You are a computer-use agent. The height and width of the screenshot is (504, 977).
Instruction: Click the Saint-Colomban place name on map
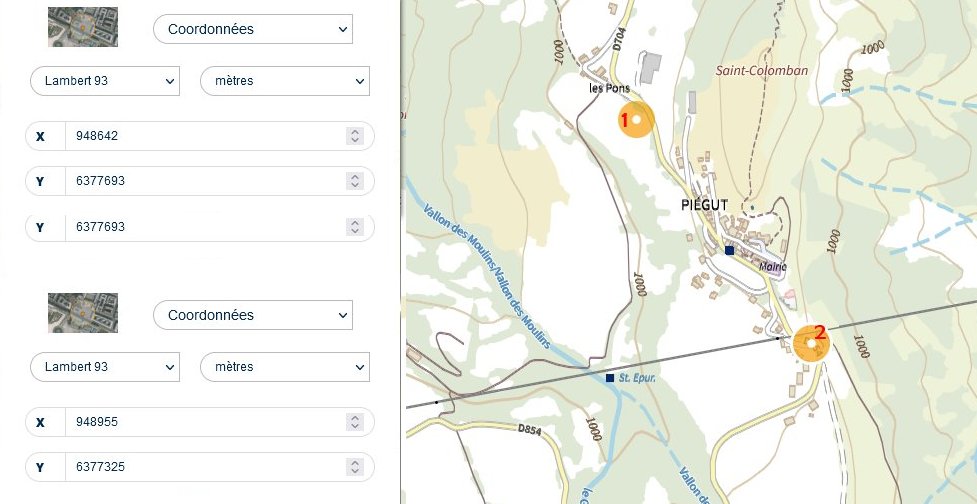(761, 71)
